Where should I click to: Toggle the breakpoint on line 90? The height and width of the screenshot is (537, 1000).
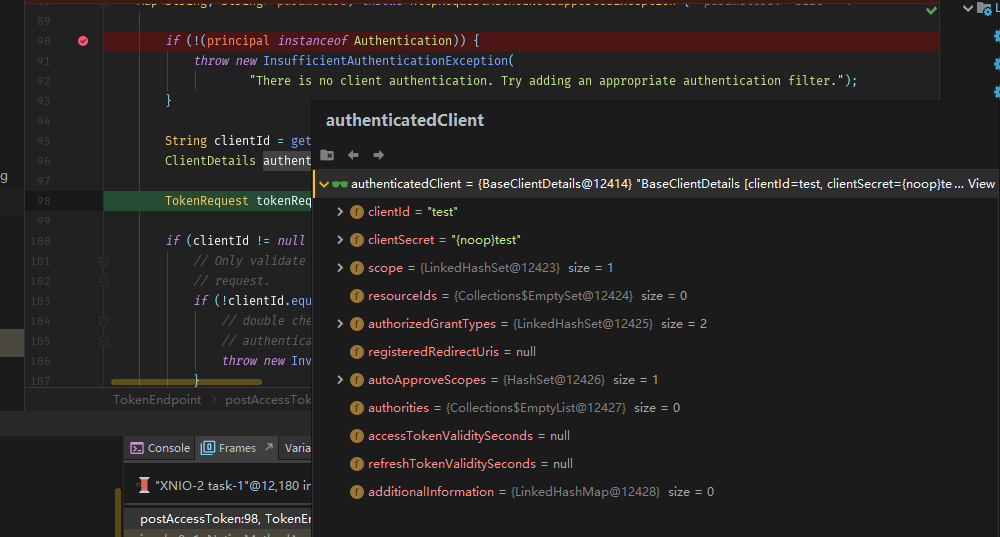pos(83,41)
